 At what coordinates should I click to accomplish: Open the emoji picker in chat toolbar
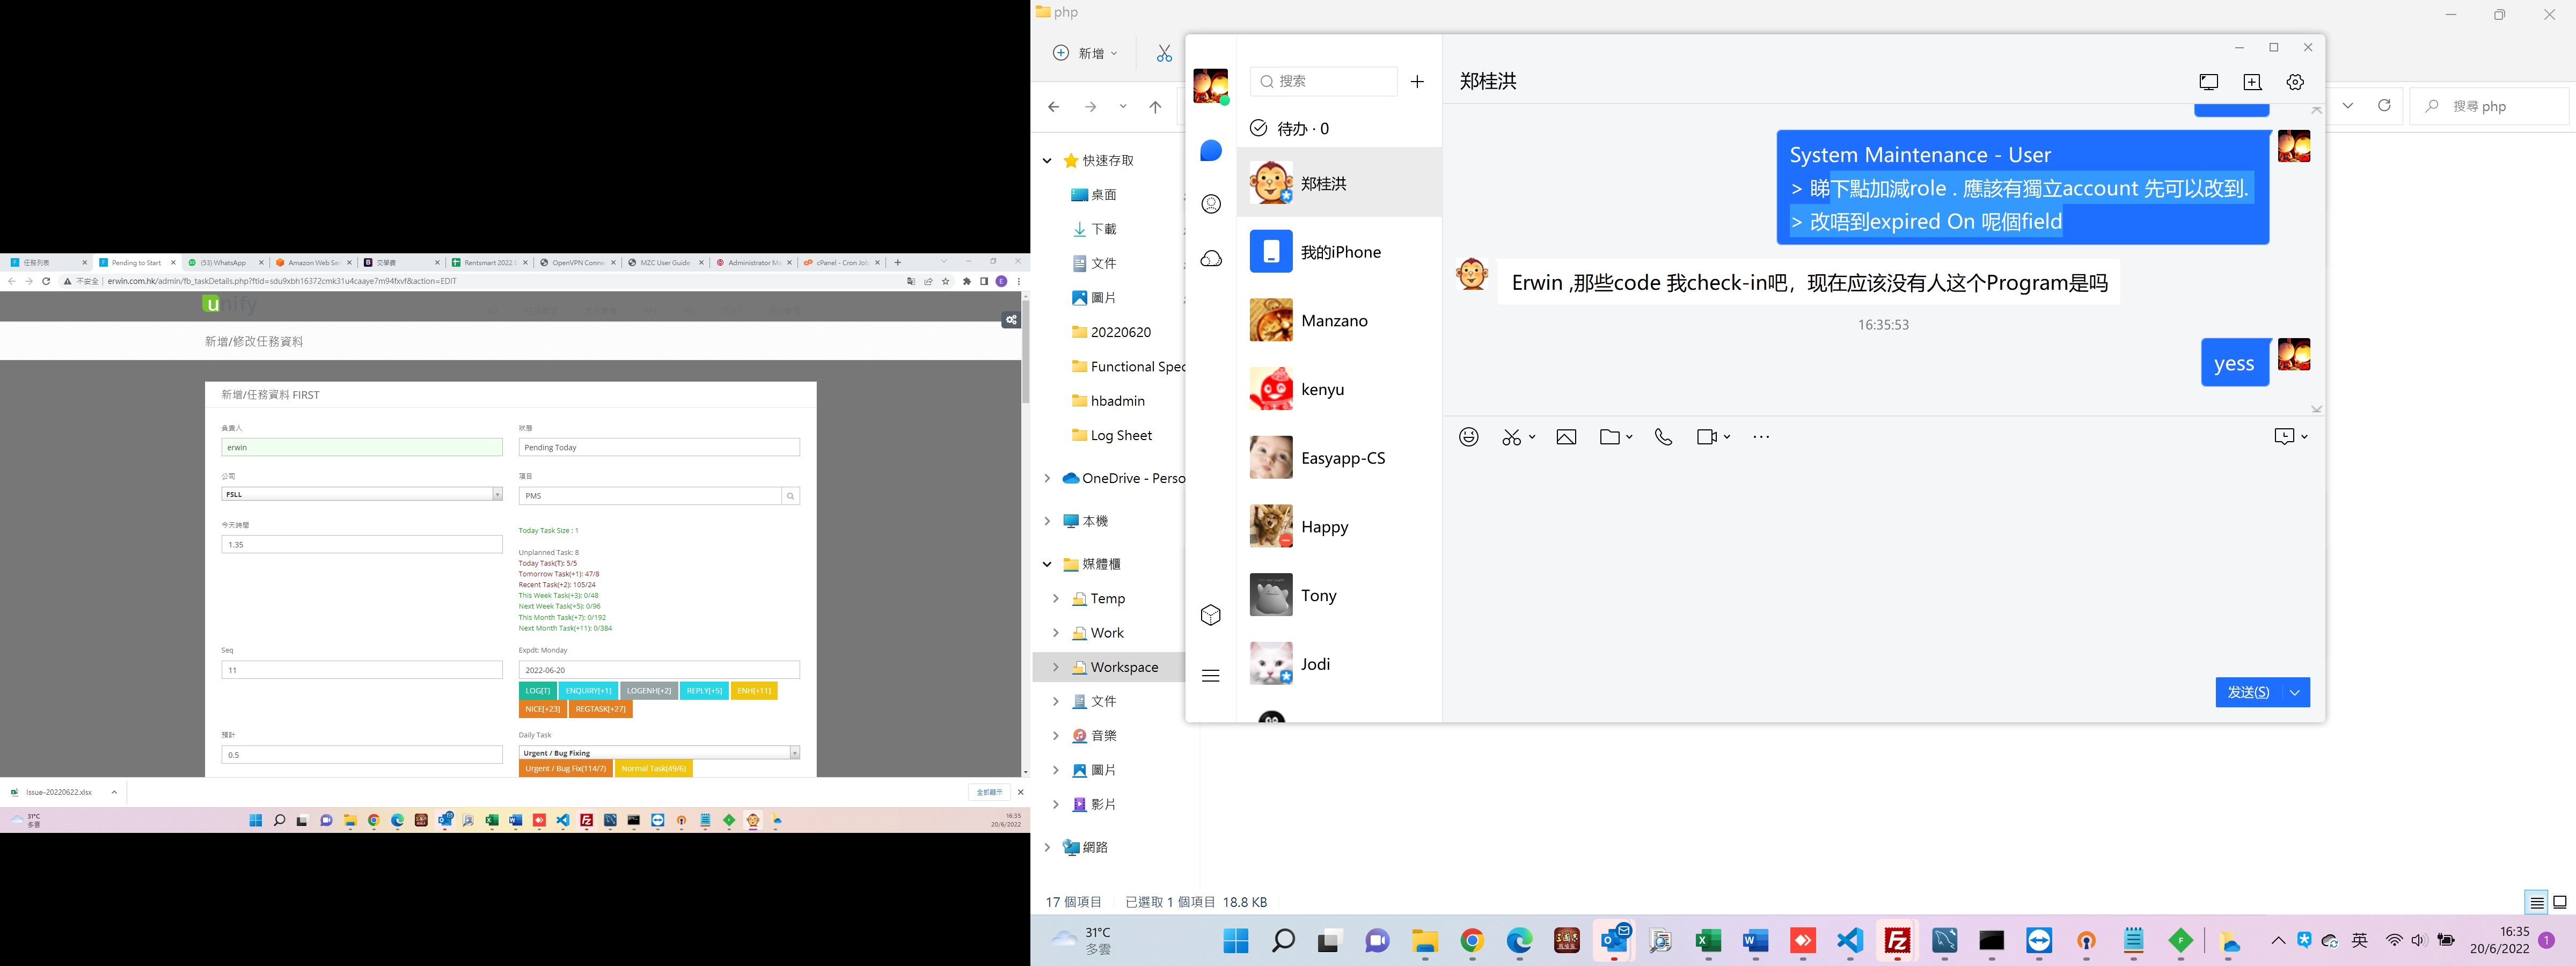[x=1468, y=437]
